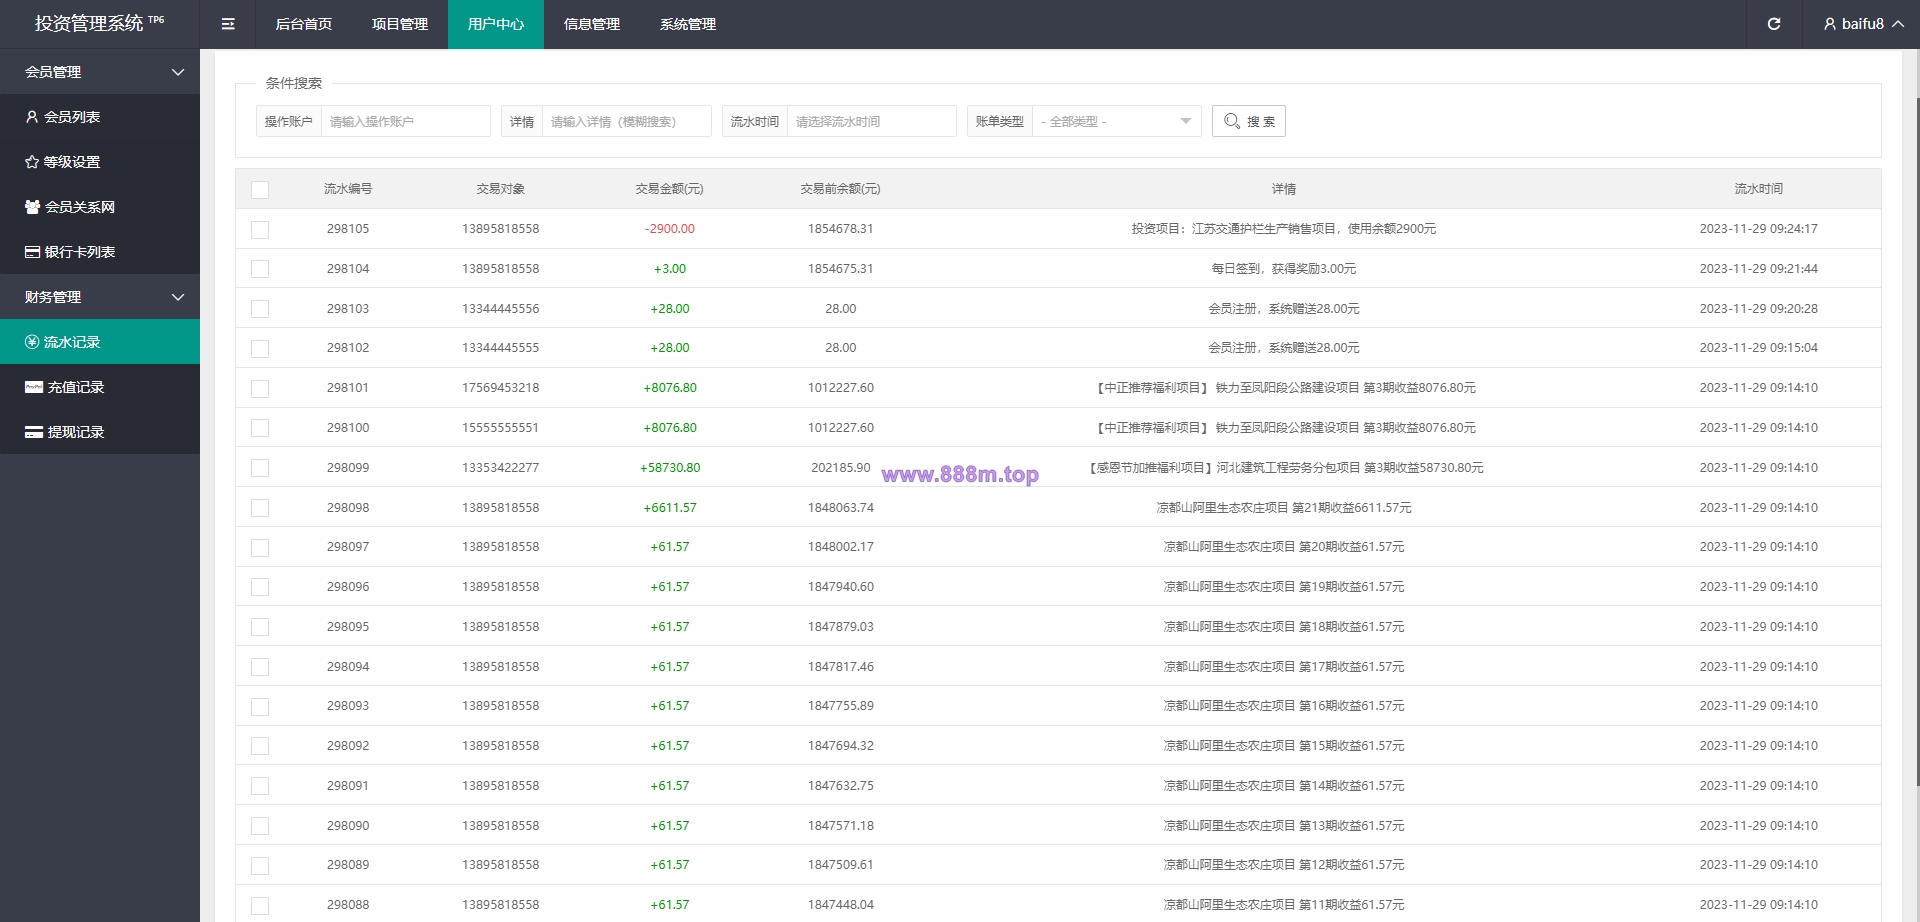1920x922 pixels.
Task: Click the 交易前余额(元) column header
Action: [x=841, y=189]
